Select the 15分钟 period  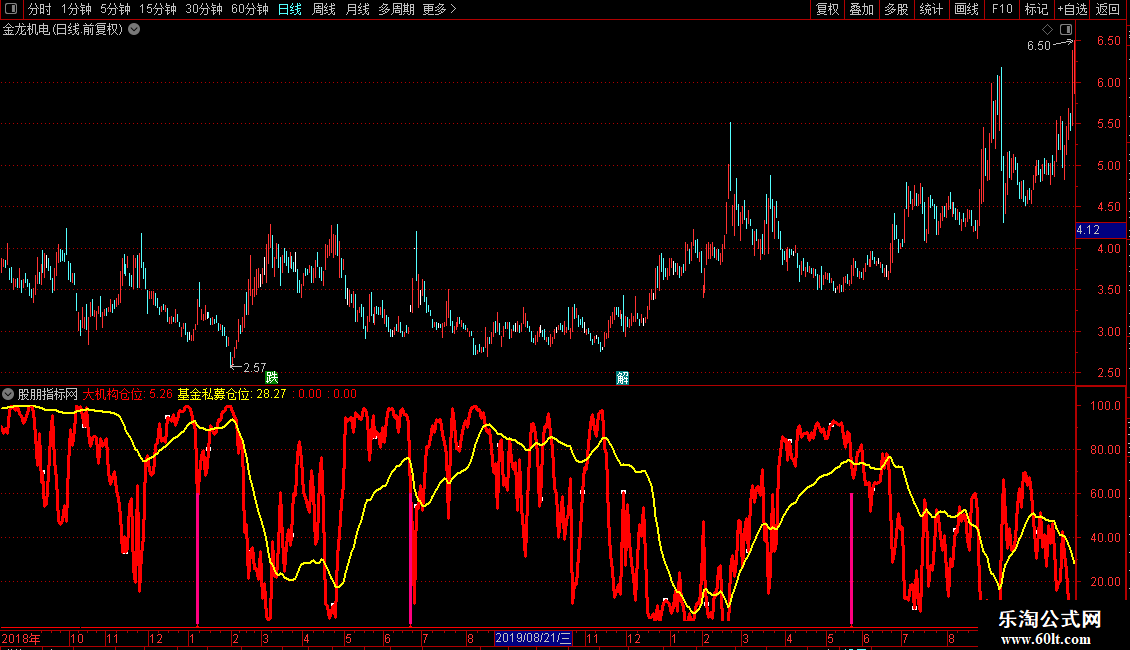click(x=158, y=9)
